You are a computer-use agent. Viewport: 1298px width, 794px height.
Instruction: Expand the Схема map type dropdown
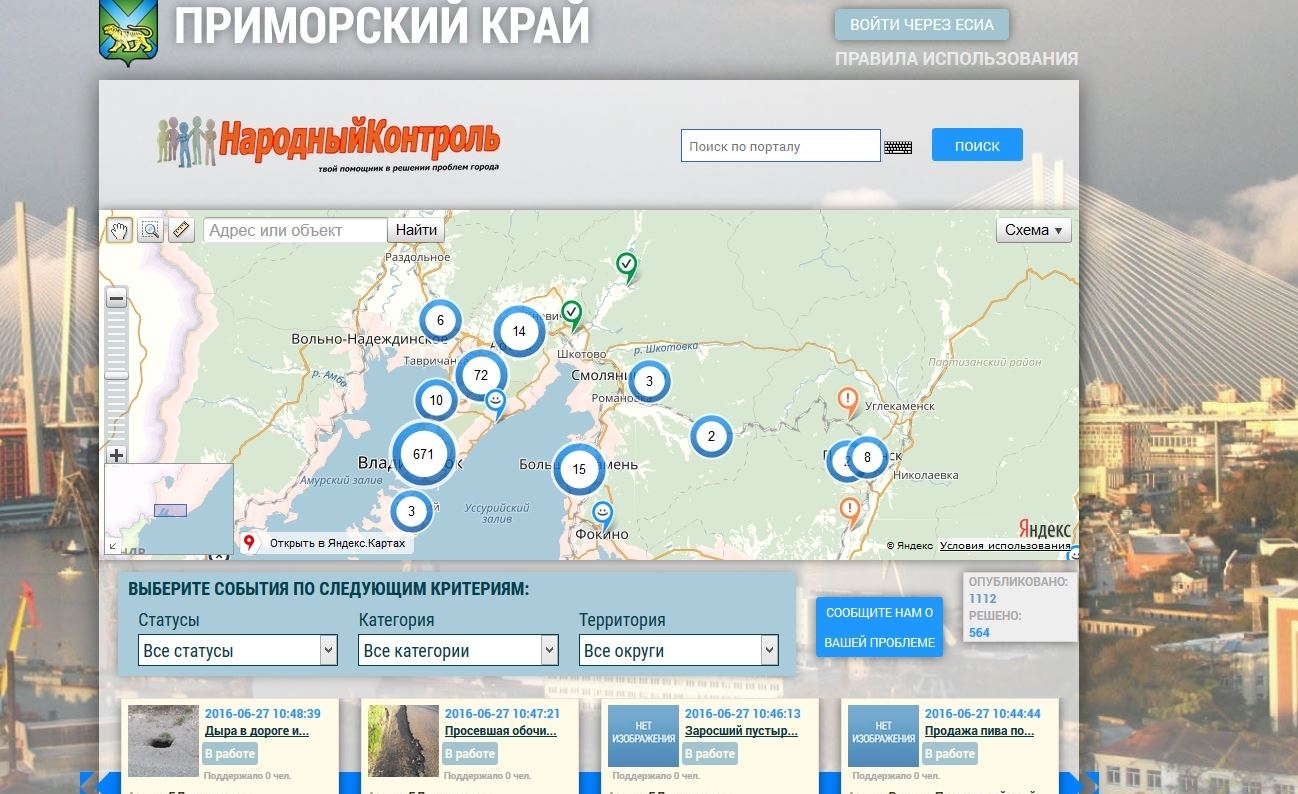1034,230
